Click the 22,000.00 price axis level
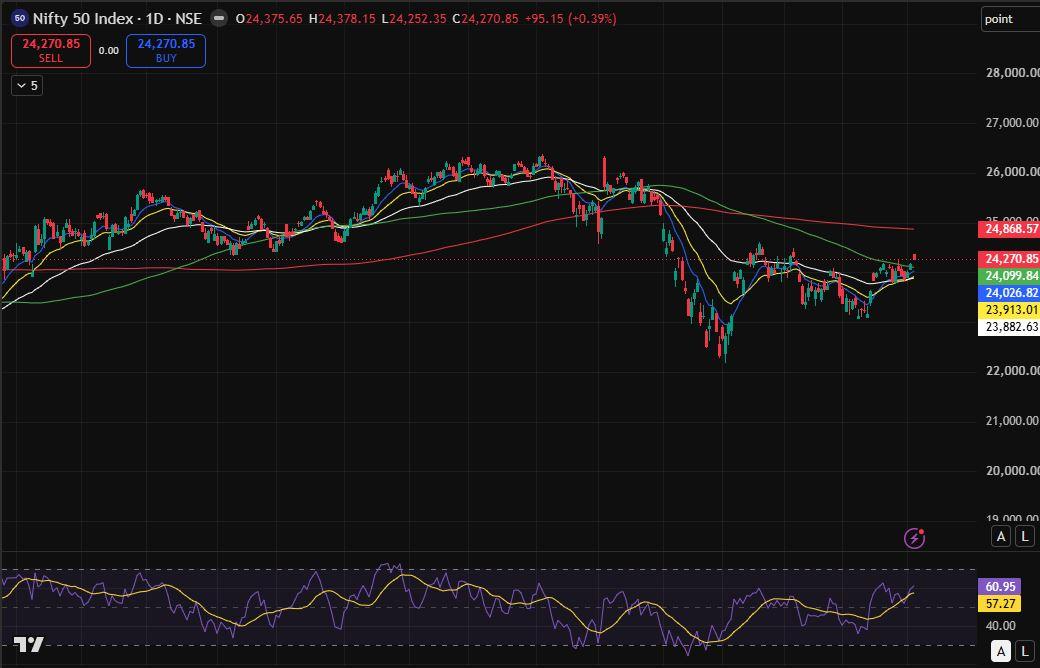The height and width of the screenshot is (668, 1040). 1012,371
